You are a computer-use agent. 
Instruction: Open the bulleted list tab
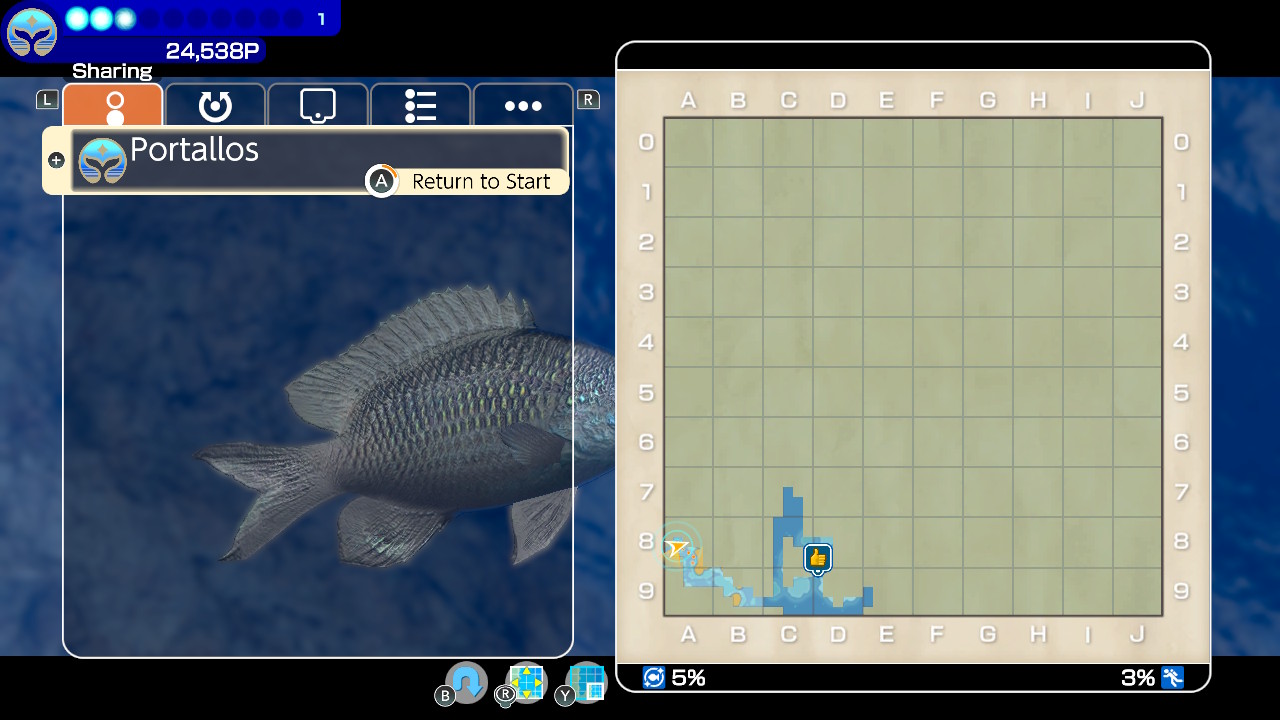pyautogui.click(x=420, y=105)
